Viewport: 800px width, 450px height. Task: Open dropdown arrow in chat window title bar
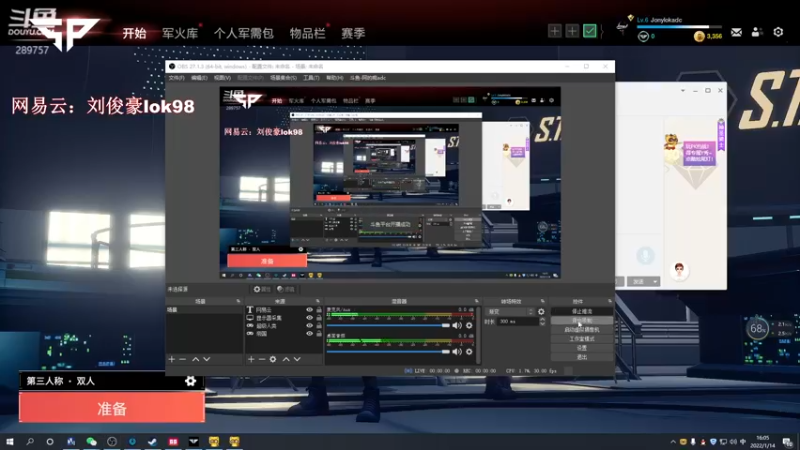pos(683,90)
